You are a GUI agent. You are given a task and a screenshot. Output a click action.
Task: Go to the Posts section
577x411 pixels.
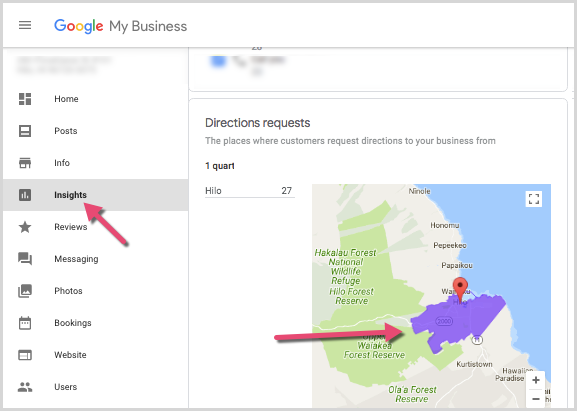[66, 131]
